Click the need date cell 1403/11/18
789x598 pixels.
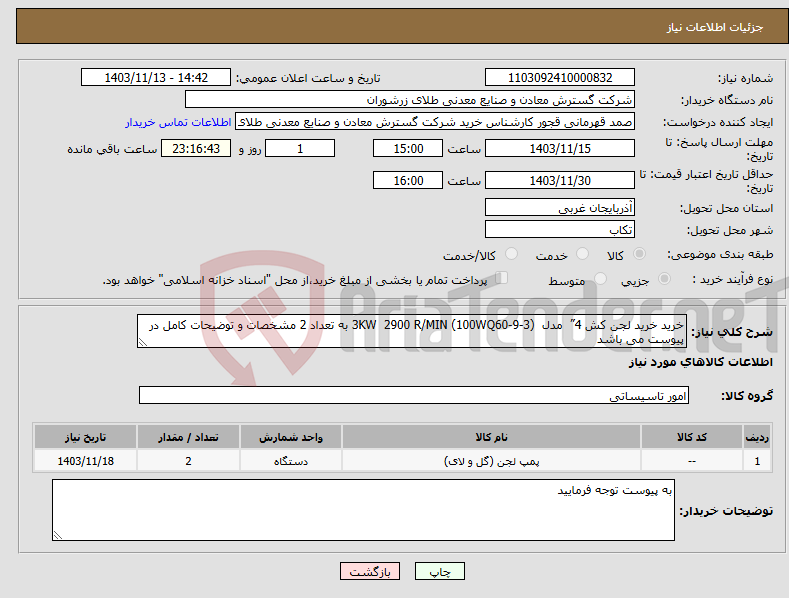(86, 461)
